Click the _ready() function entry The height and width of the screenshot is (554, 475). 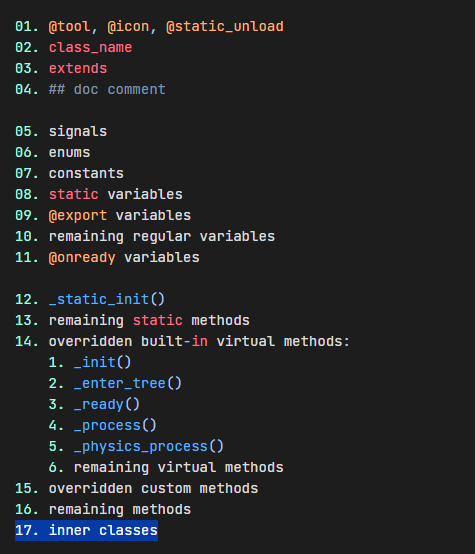[x=107, y=405]
